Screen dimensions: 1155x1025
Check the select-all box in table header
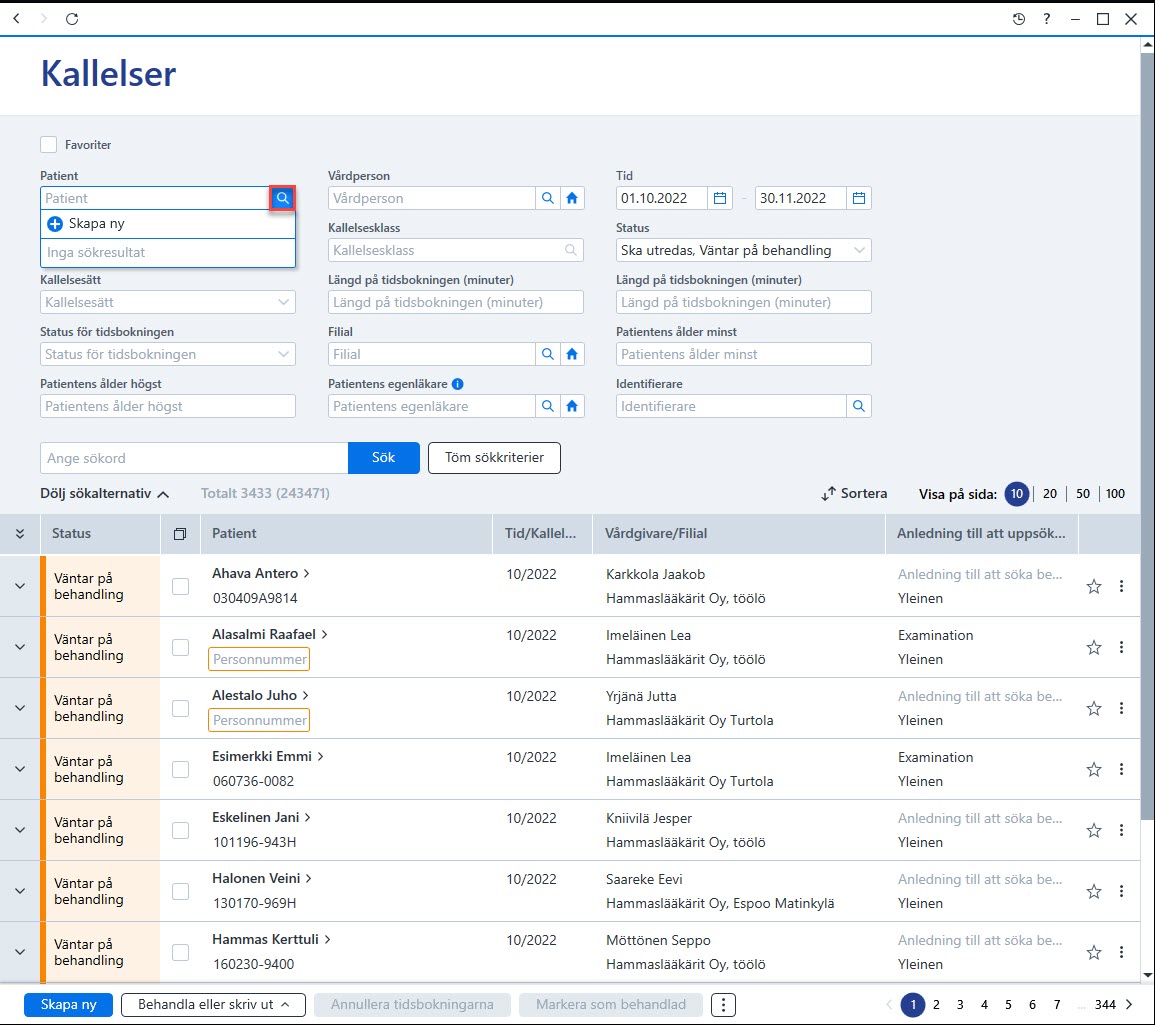coord(180,534)
